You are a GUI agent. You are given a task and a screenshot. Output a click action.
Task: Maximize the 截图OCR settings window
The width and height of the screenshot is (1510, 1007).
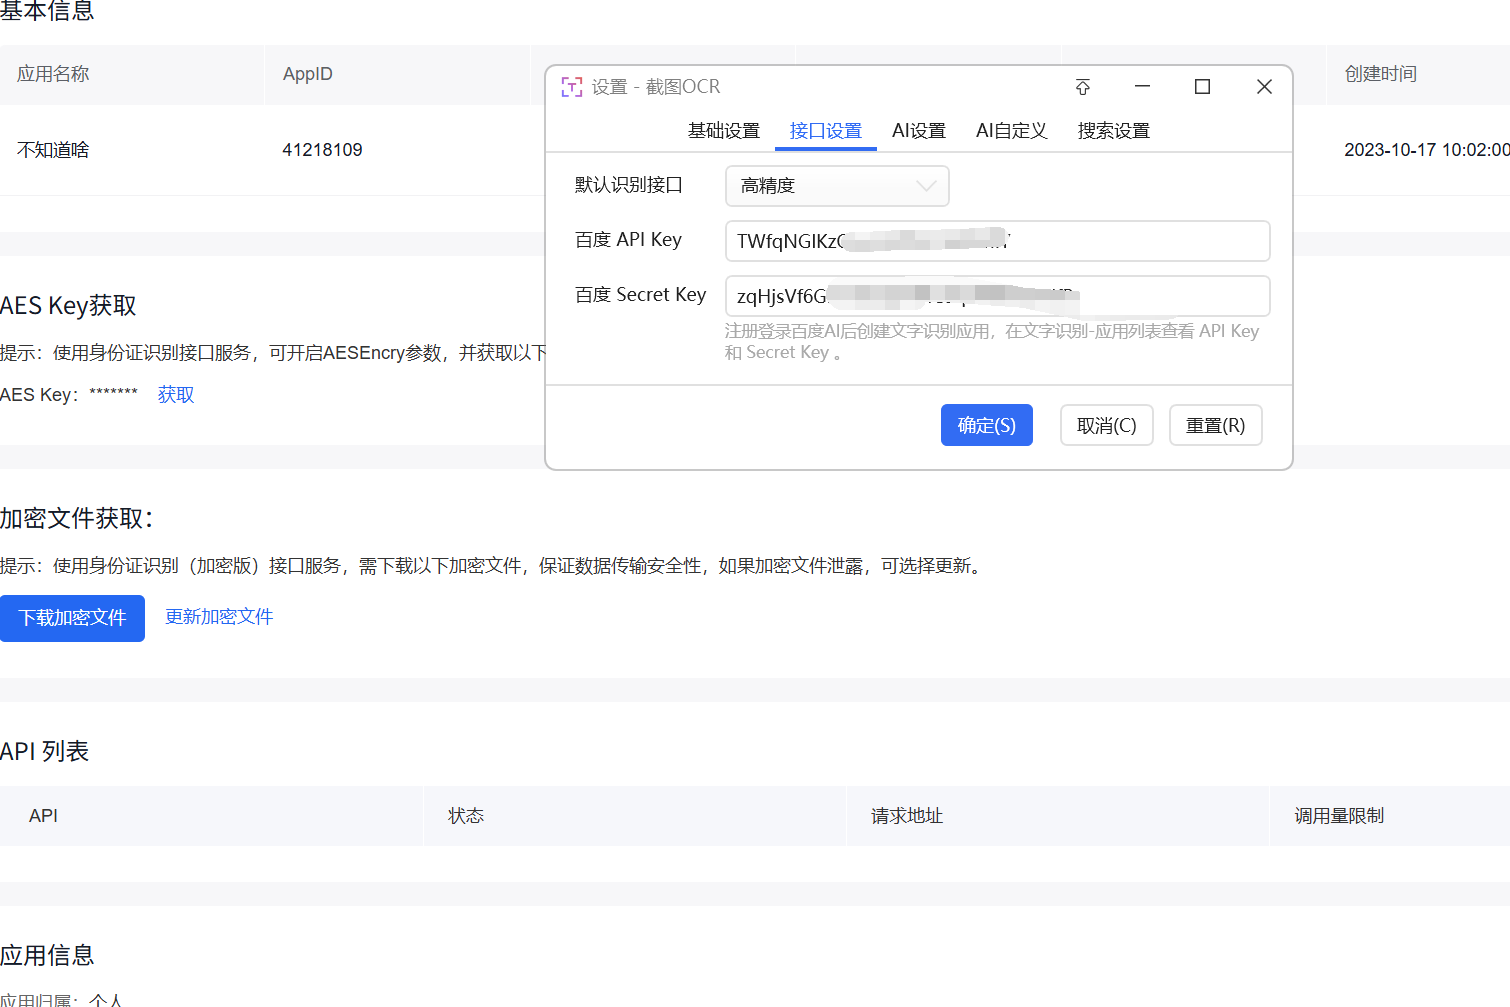[1202, 87]
